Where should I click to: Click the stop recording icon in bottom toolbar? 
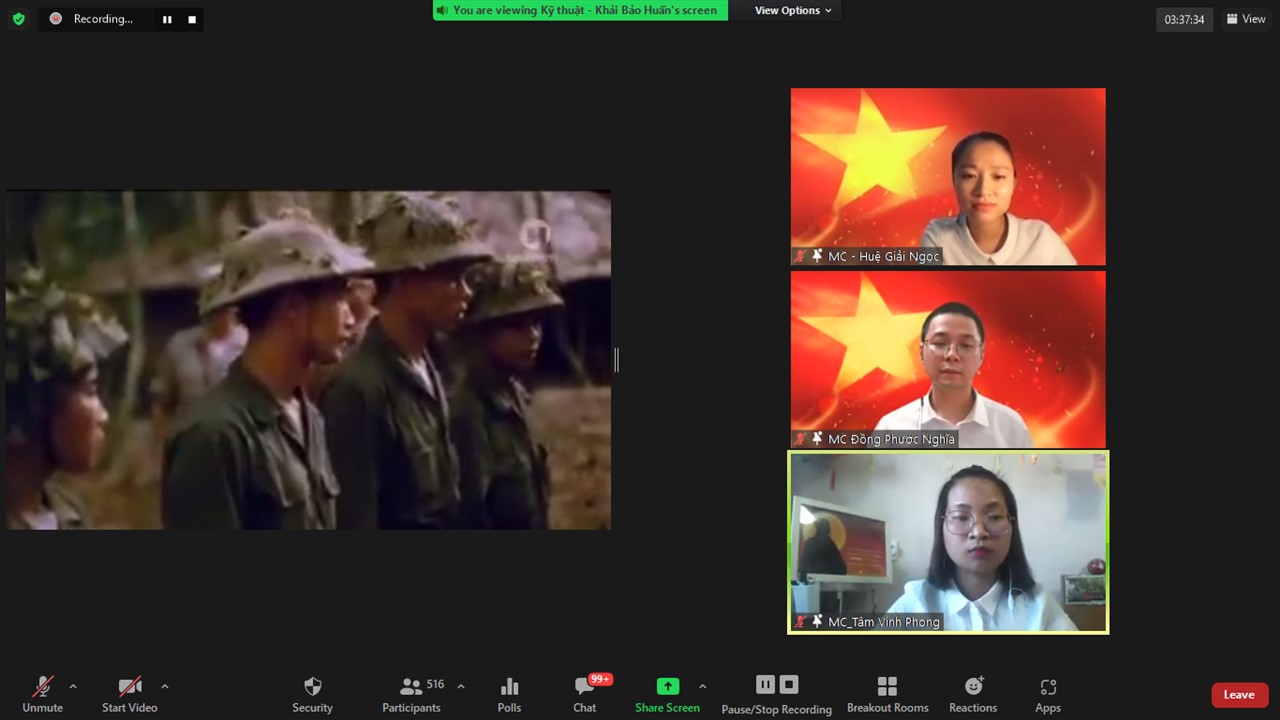tap(789, 684)
